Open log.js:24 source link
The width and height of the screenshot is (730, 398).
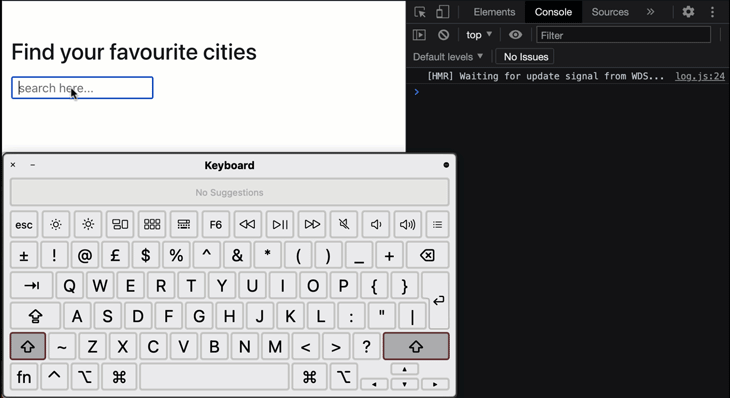pos(700,76)
